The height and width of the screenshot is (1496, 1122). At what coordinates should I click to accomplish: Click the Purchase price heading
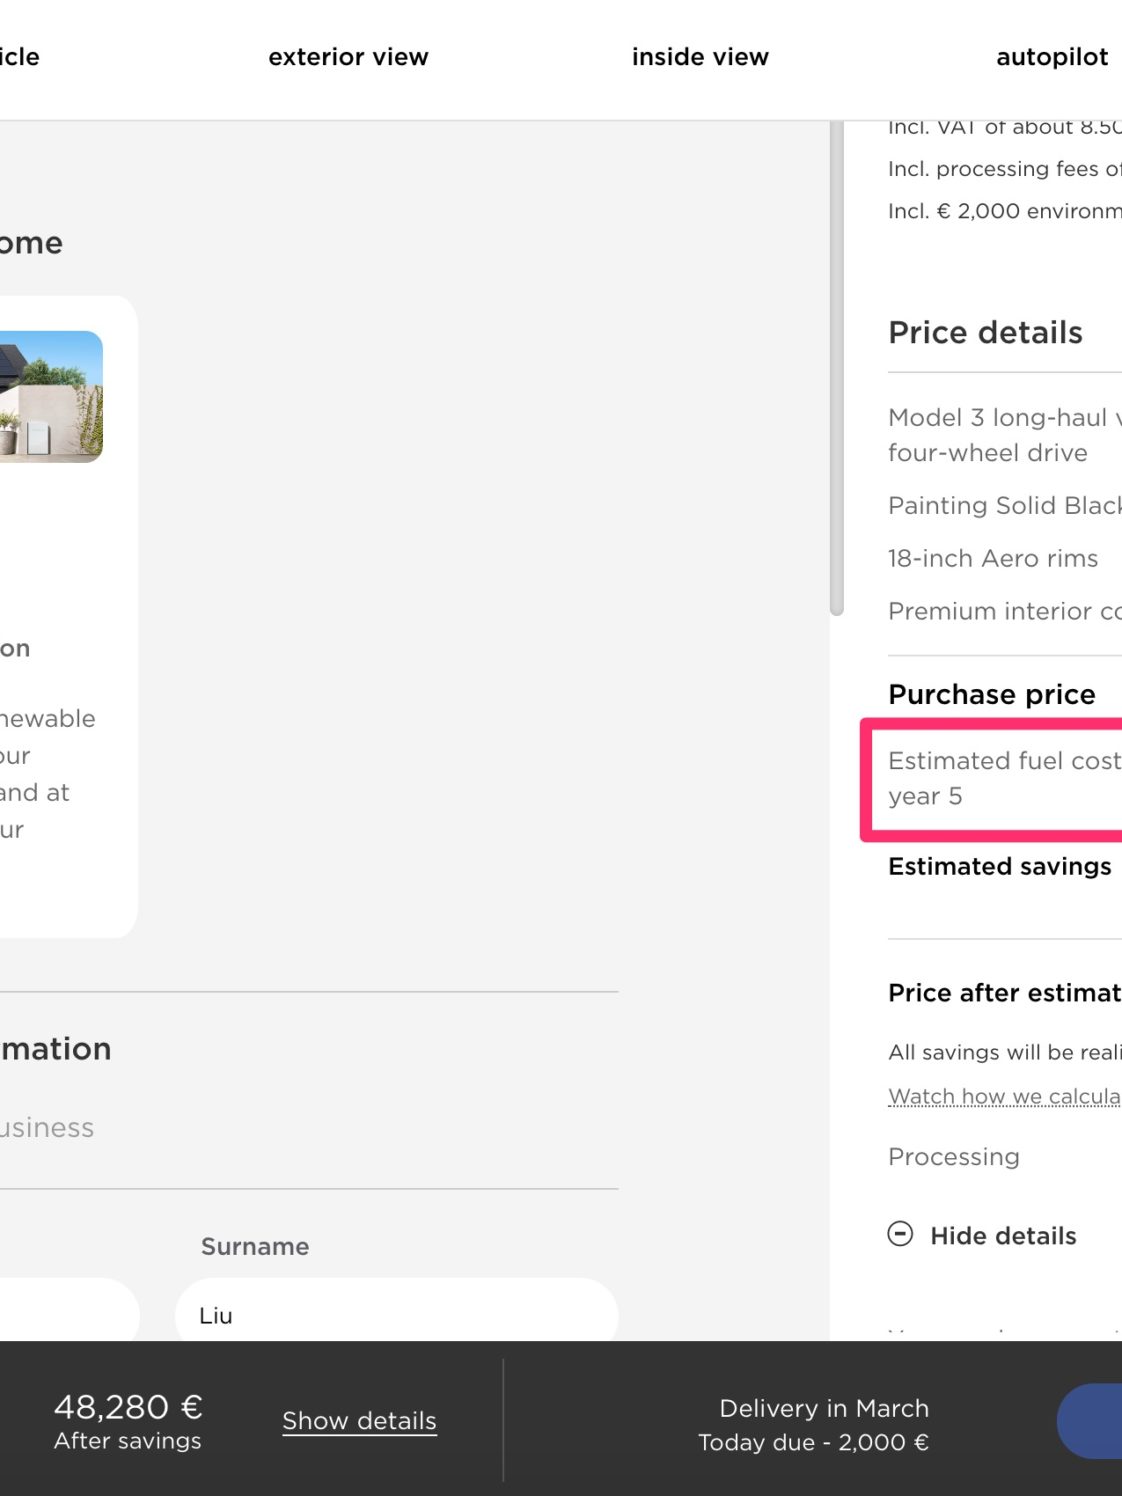(x=991, y=694)
